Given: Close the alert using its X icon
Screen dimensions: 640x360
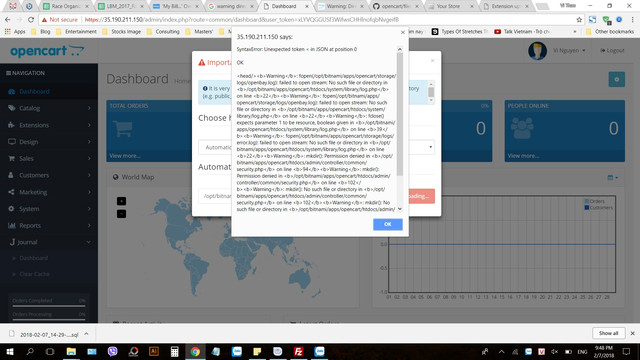Looking at the screenshot, I should tap(403, 32).
